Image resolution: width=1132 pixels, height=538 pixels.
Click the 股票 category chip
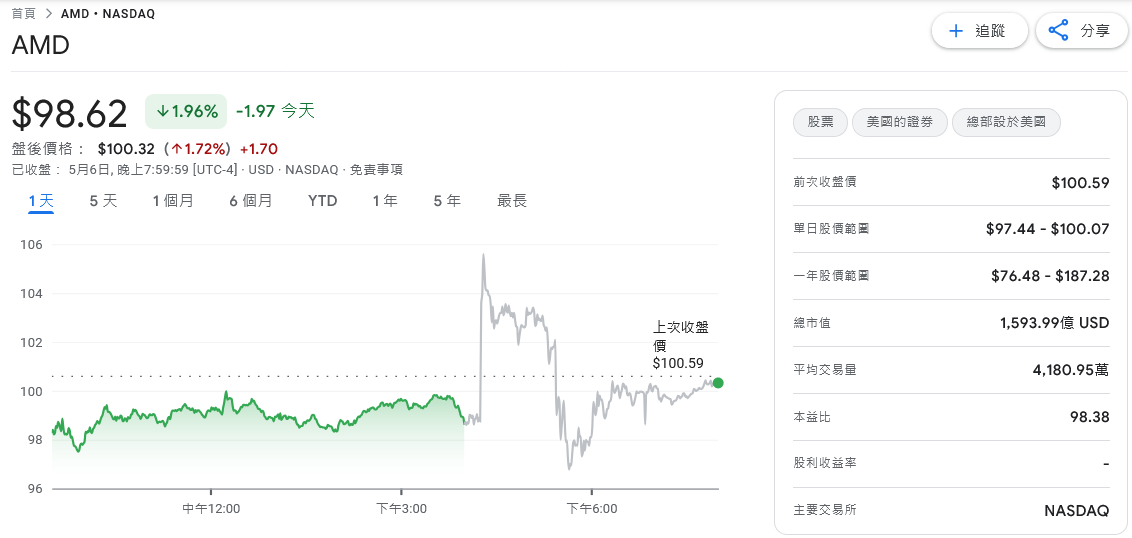(x=820, y=122)
